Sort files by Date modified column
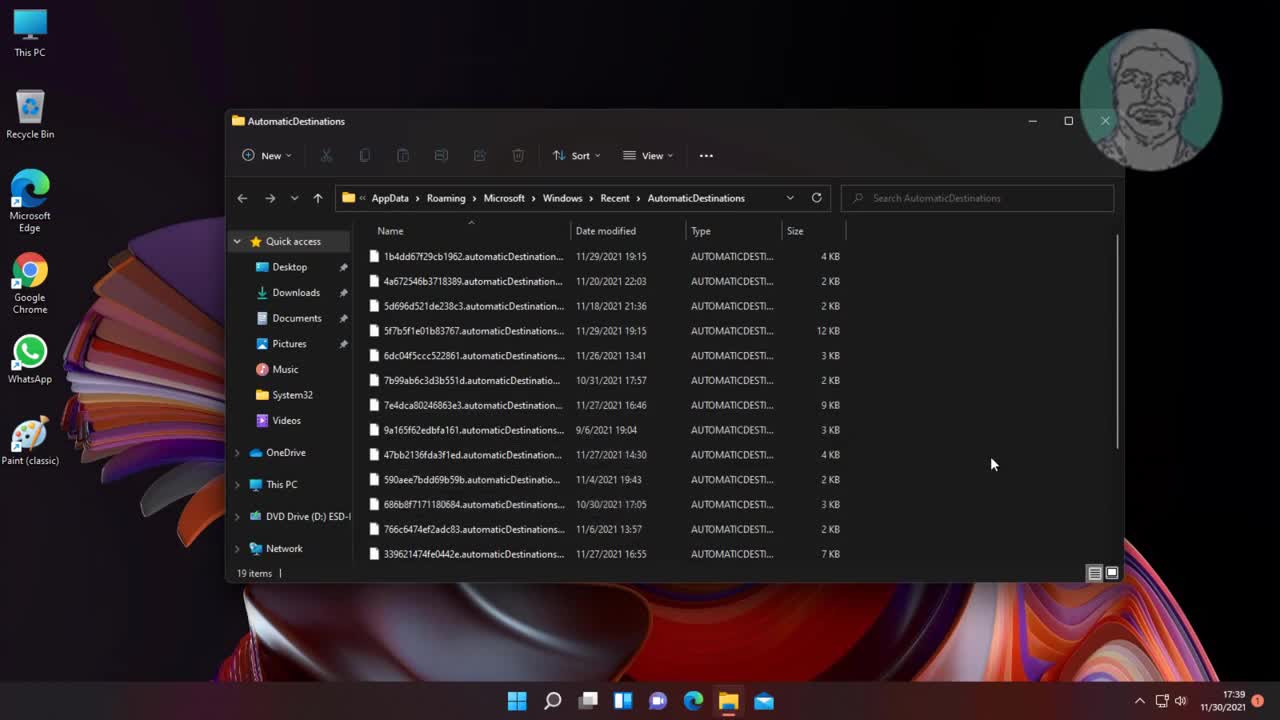 (606, 231)
